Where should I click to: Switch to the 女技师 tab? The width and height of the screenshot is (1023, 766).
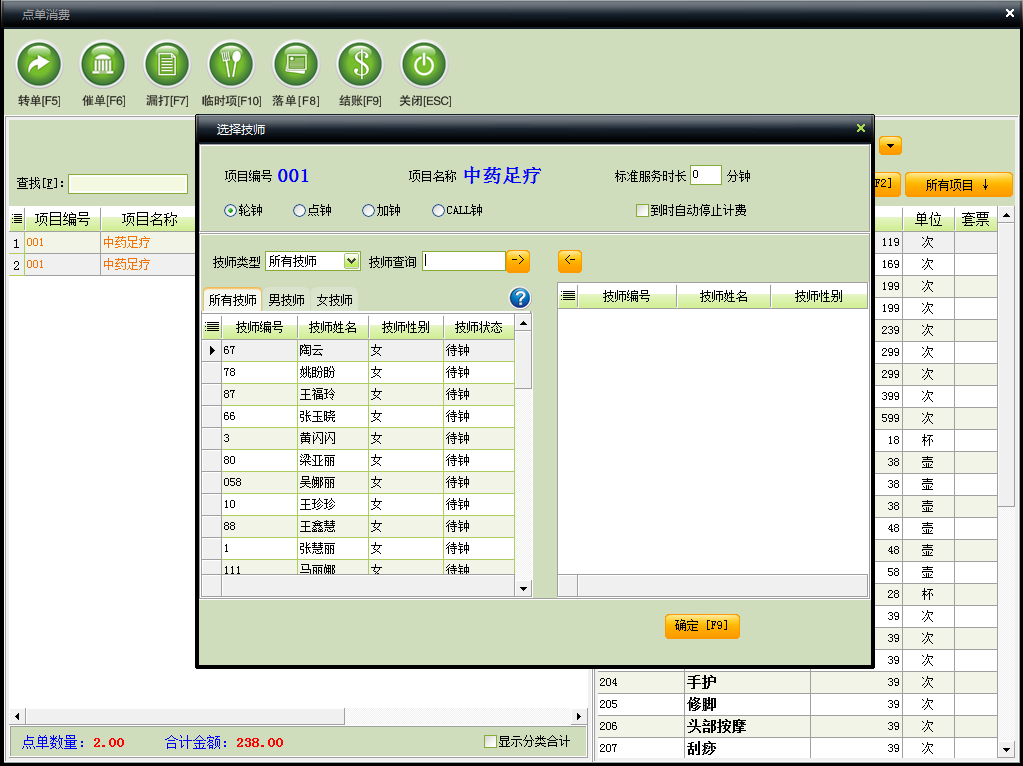point(335,299)
